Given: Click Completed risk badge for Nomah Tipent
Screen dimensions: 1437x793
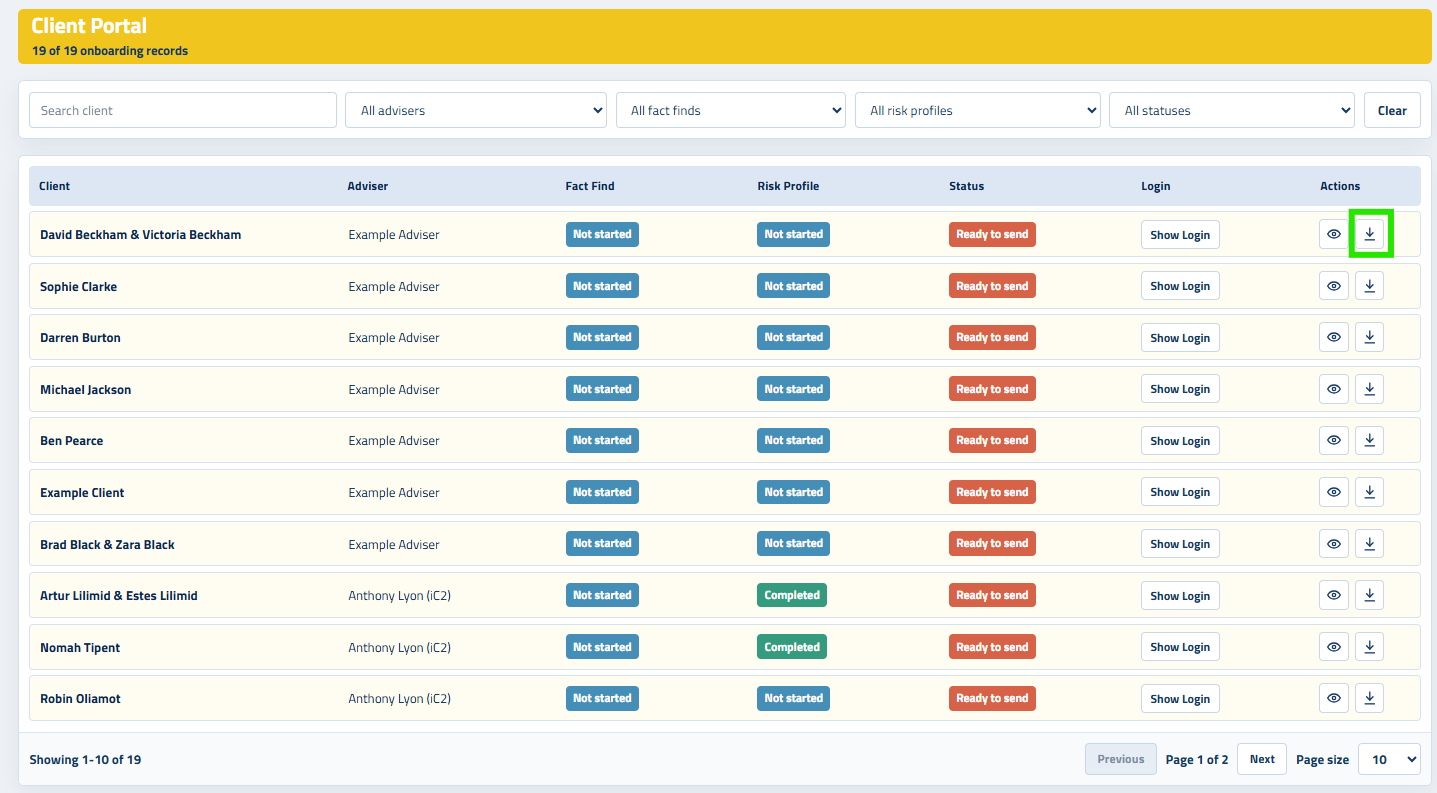Looking at the screenshot, I should click(x=792, y=647).
